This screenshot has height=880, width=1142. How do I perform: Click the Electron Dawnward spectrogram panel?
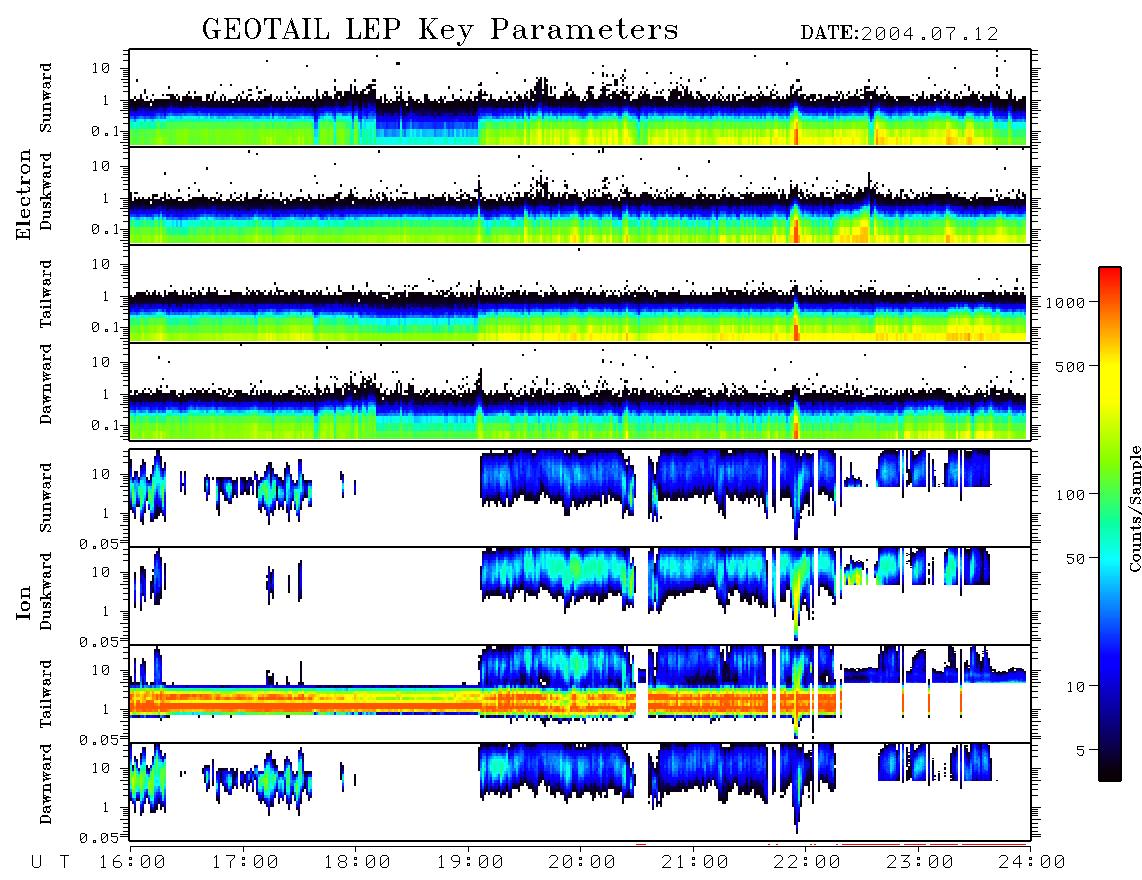tap(580, 391)
